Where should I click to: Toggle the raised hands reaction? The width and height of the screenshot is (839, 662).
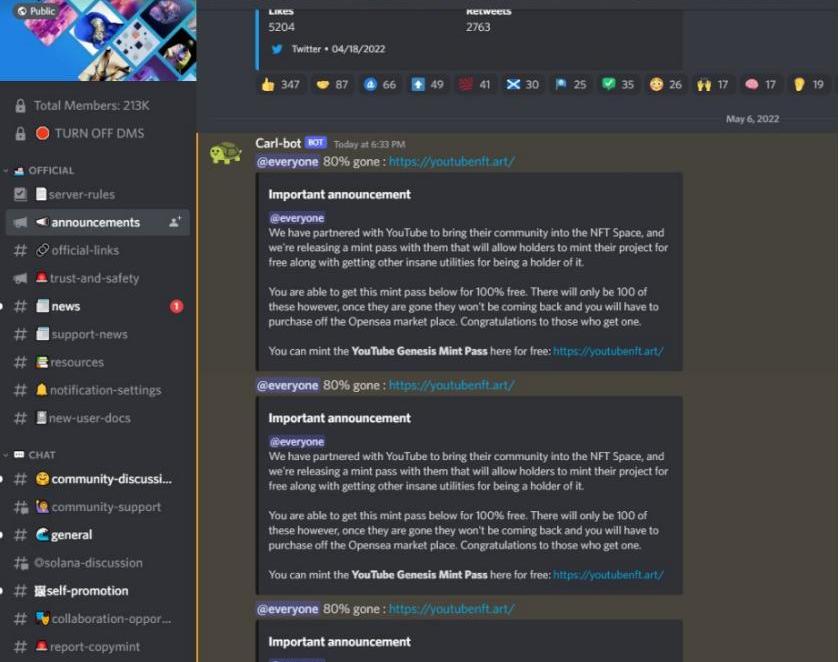[x=712, y=85]
